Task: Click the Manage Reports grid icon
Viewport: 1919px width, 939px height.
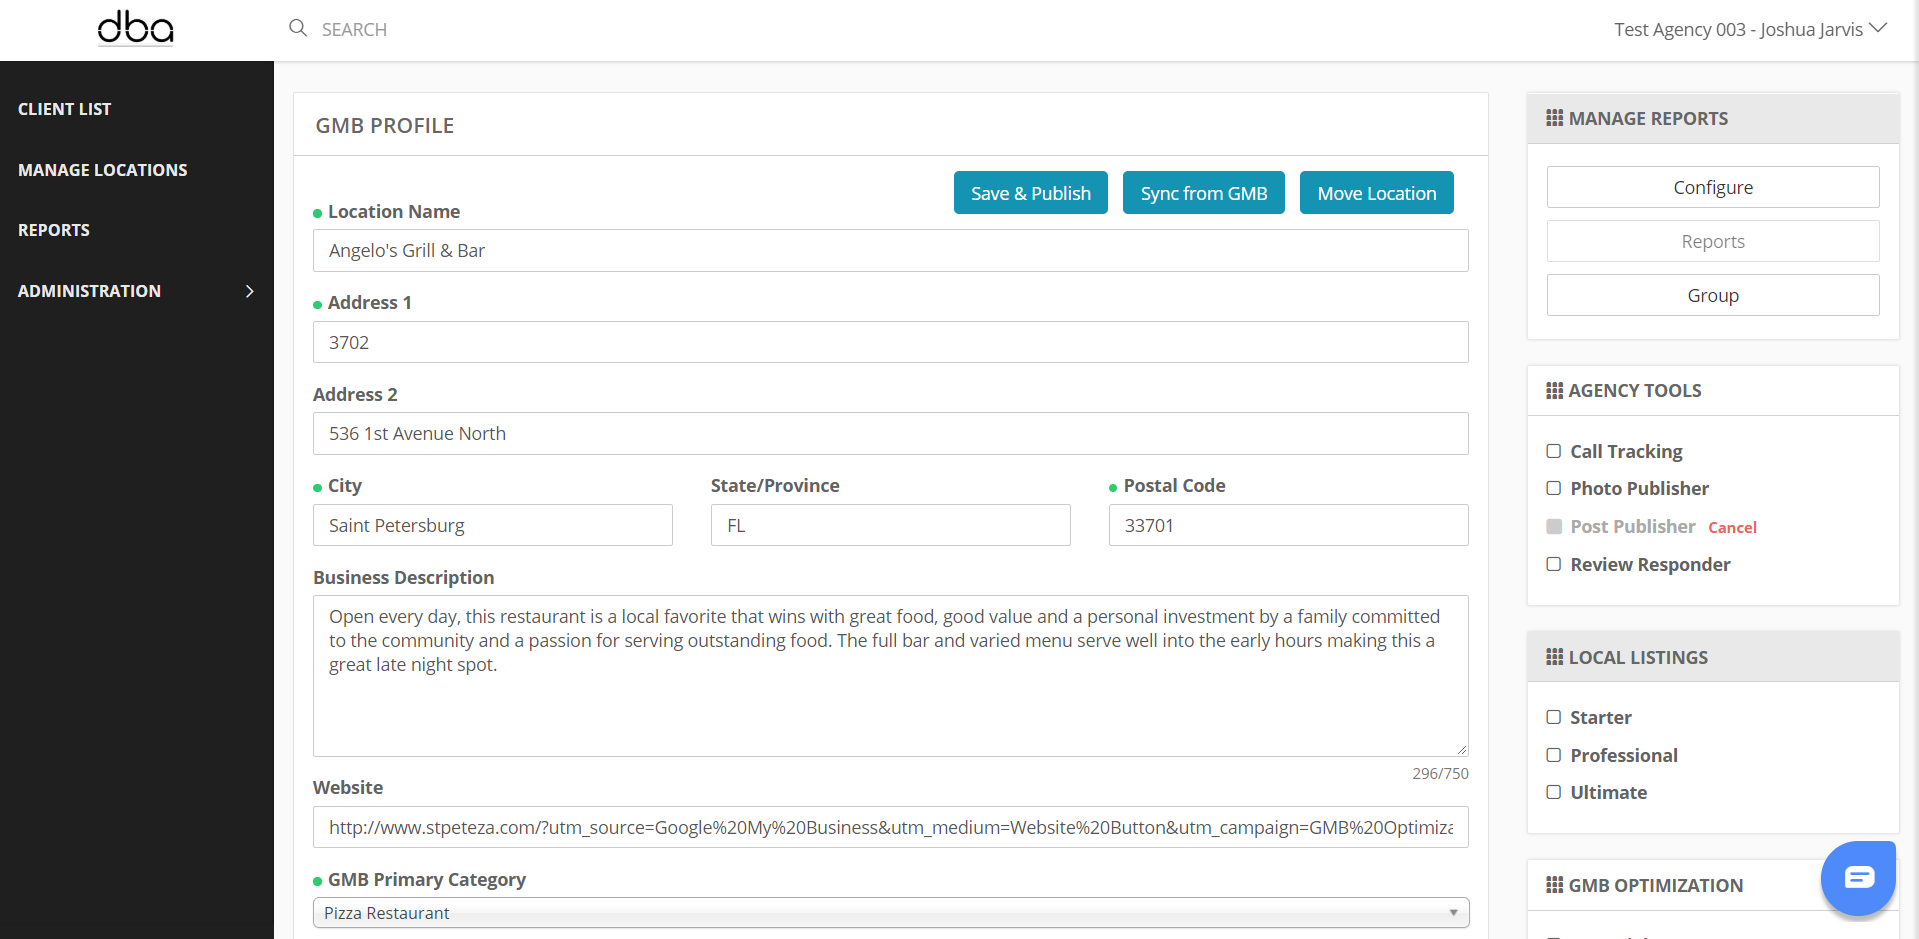Action: (1554, 118)
